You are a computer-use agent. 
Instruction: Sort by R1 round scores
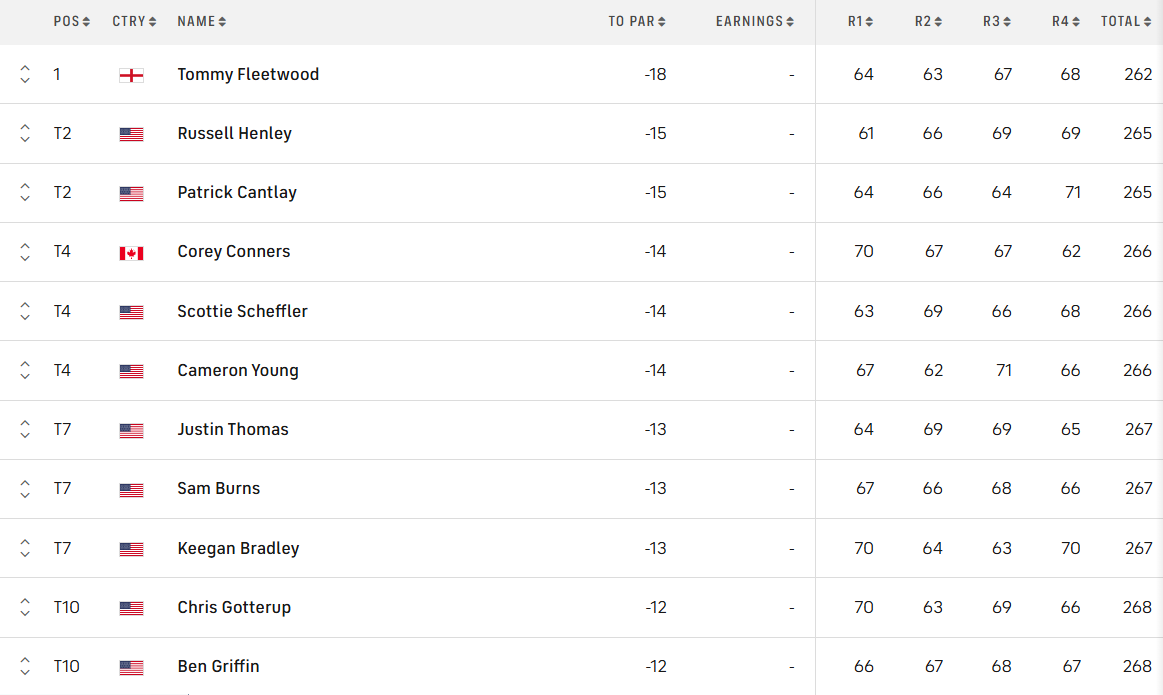pyautogui.click(x=861, y=21)
